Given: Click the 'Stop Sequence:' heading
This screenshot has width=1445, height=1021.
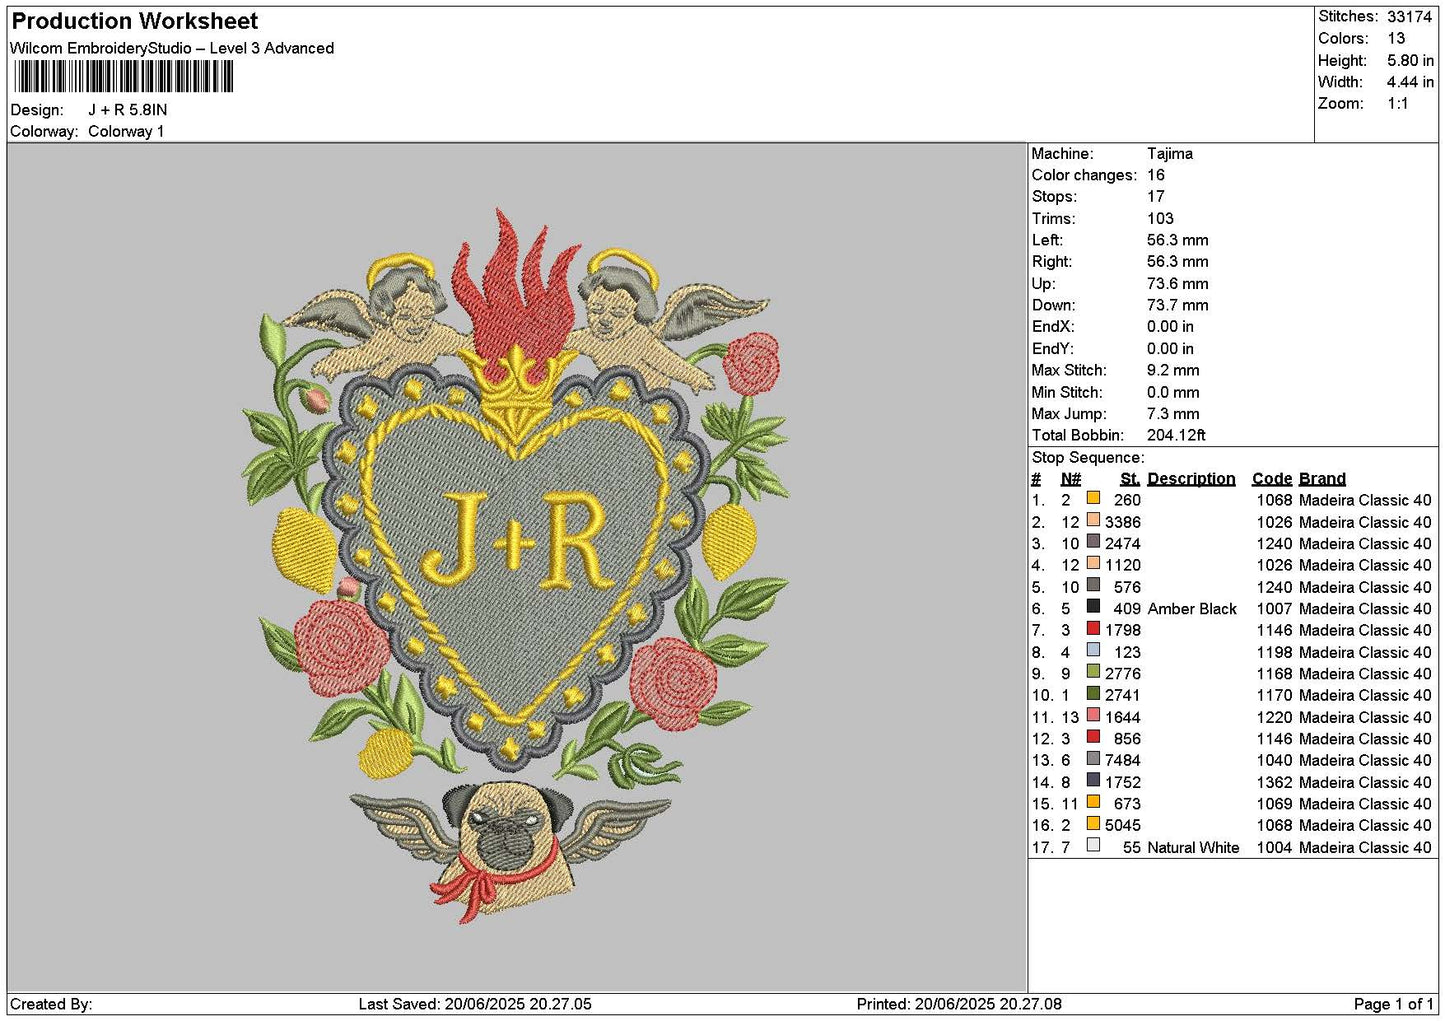Looking at the screenshot, I should coord(1088,457).
